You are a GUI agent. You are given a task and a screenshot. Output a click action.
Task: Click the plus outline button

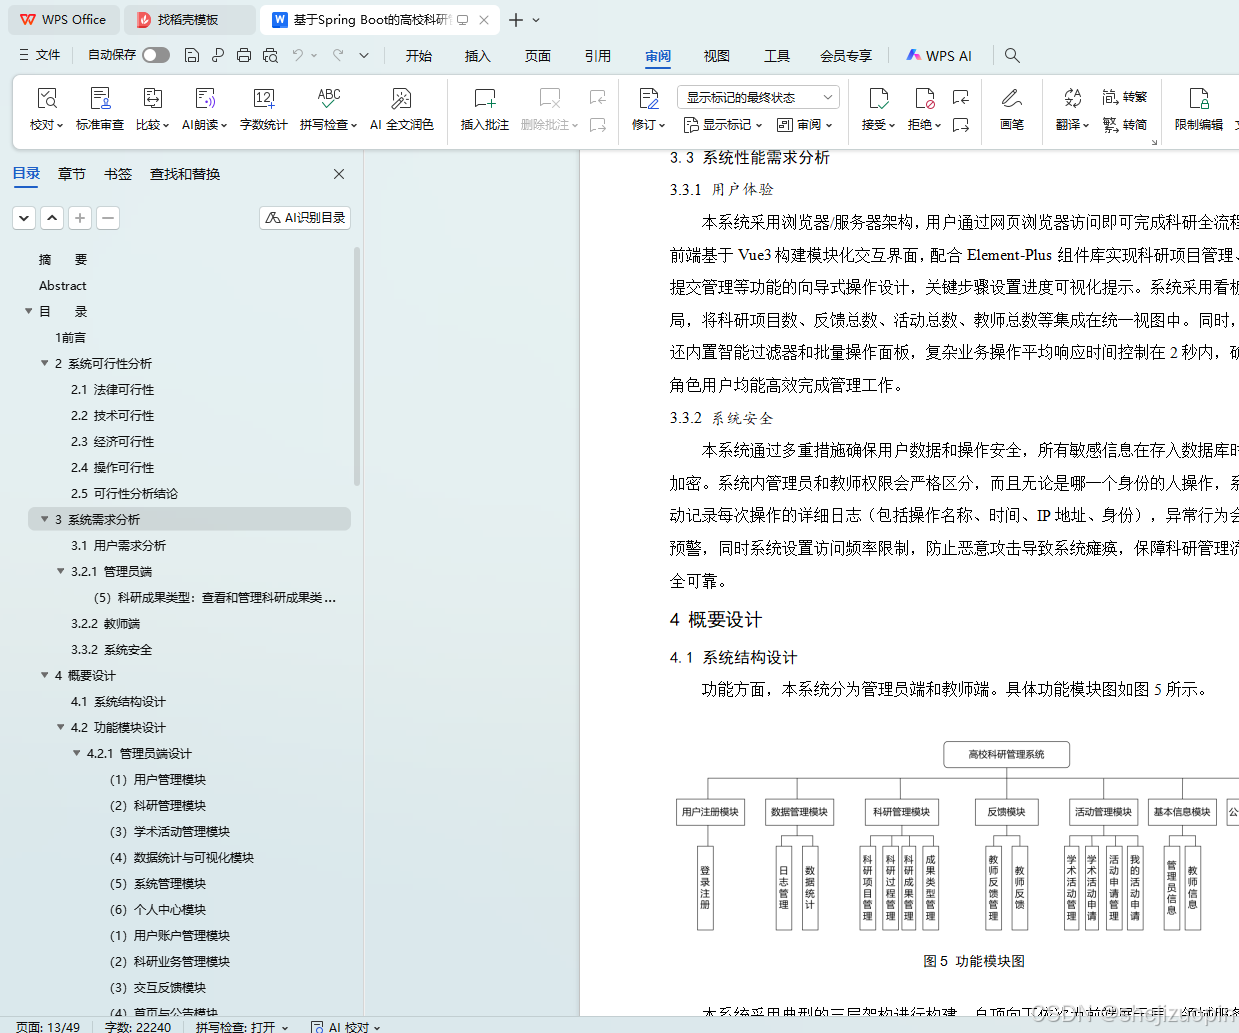click(80, 217)
